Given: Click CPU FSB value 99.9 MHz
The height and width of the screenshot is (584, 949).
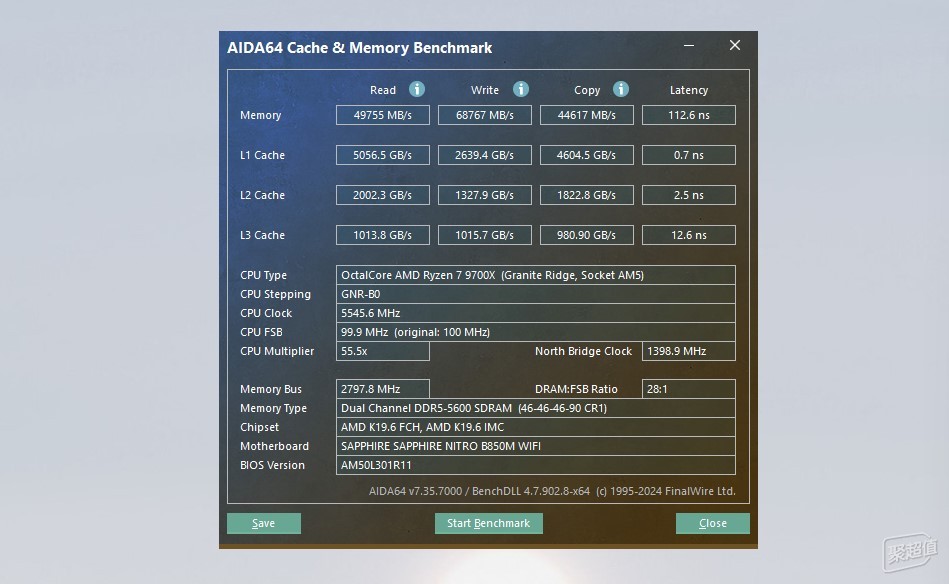Looking at the screenshot, I should click(x=536, y=332).
